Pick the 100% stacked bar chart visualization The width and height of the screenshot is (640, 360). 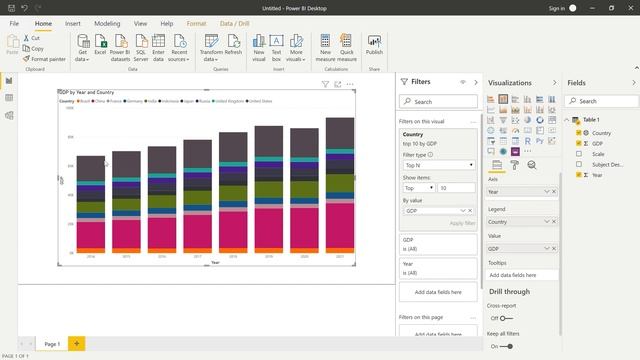pos(540,99)
